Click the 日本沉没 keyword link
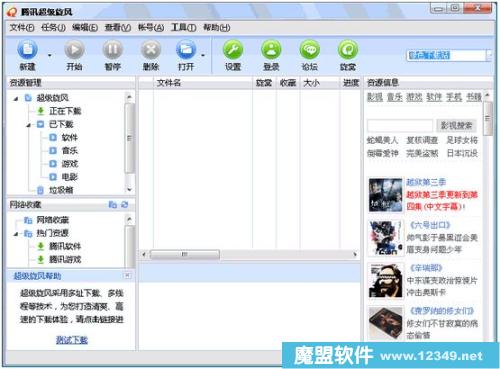The image size is (500, 369). [x=462, y=153]
